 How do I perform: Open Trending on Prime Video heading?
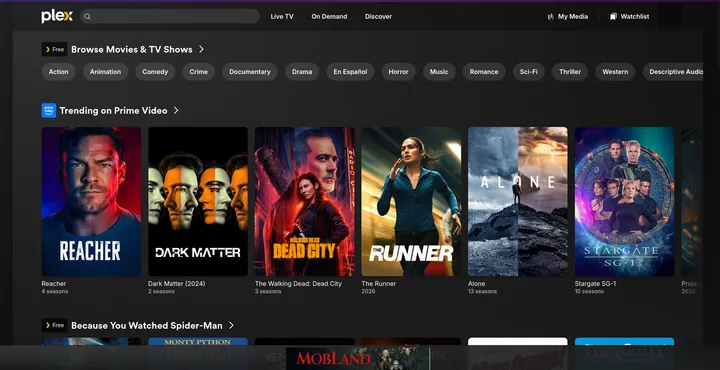click(x=113, y=111)
